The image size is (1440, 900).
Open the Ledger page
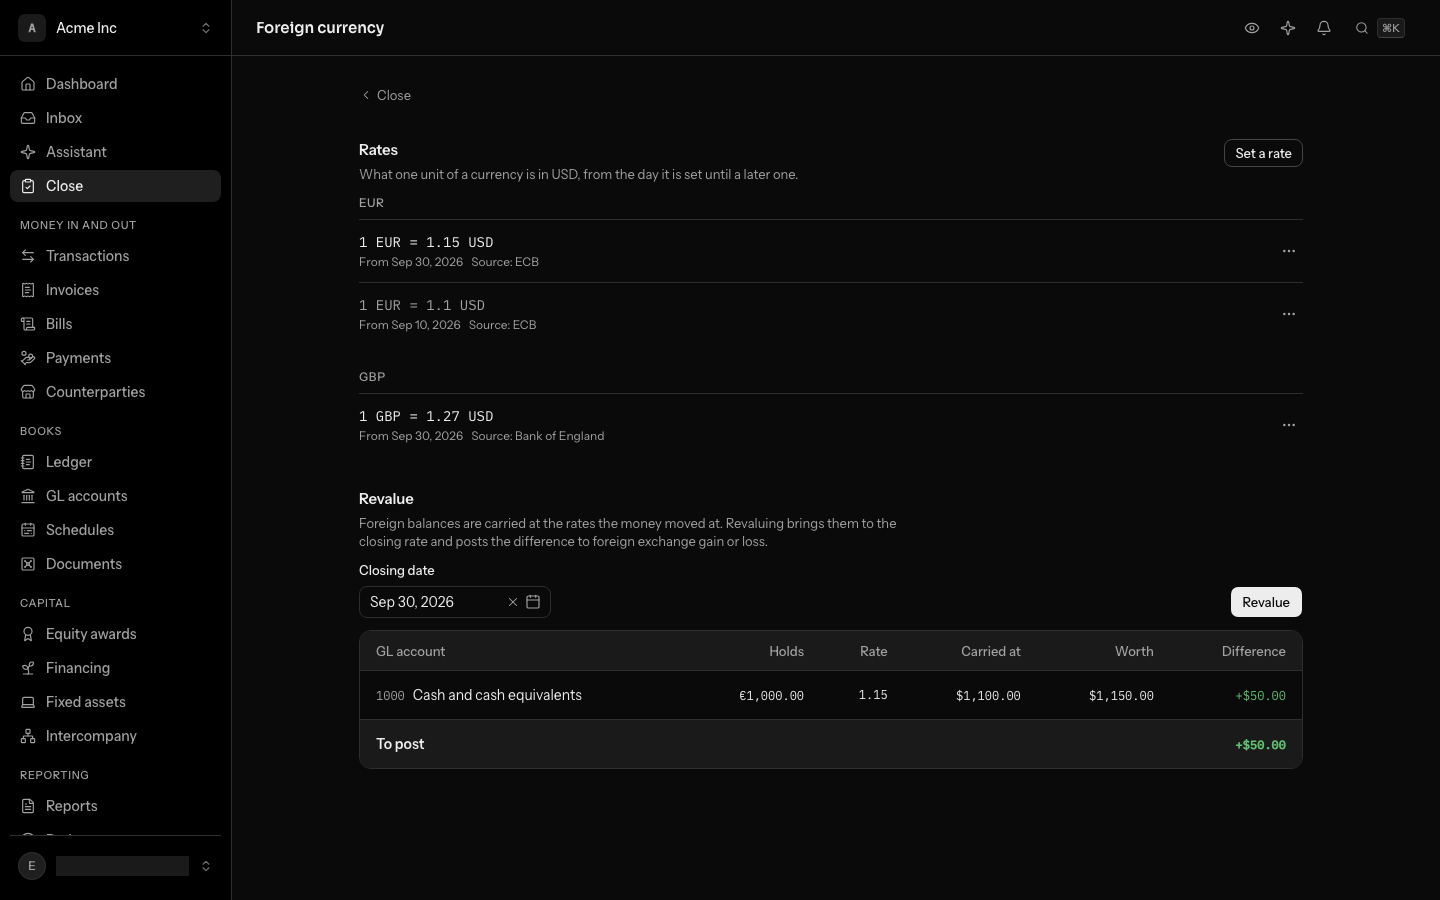(x=115, y=462)
